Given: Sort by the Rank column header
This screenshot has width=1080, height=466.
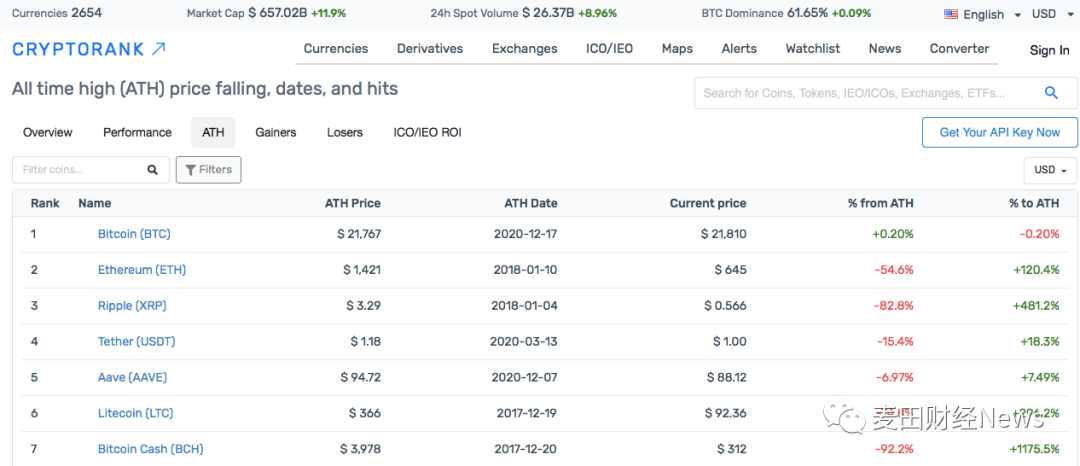Looking at the screenshot, I should pos(45,204).
